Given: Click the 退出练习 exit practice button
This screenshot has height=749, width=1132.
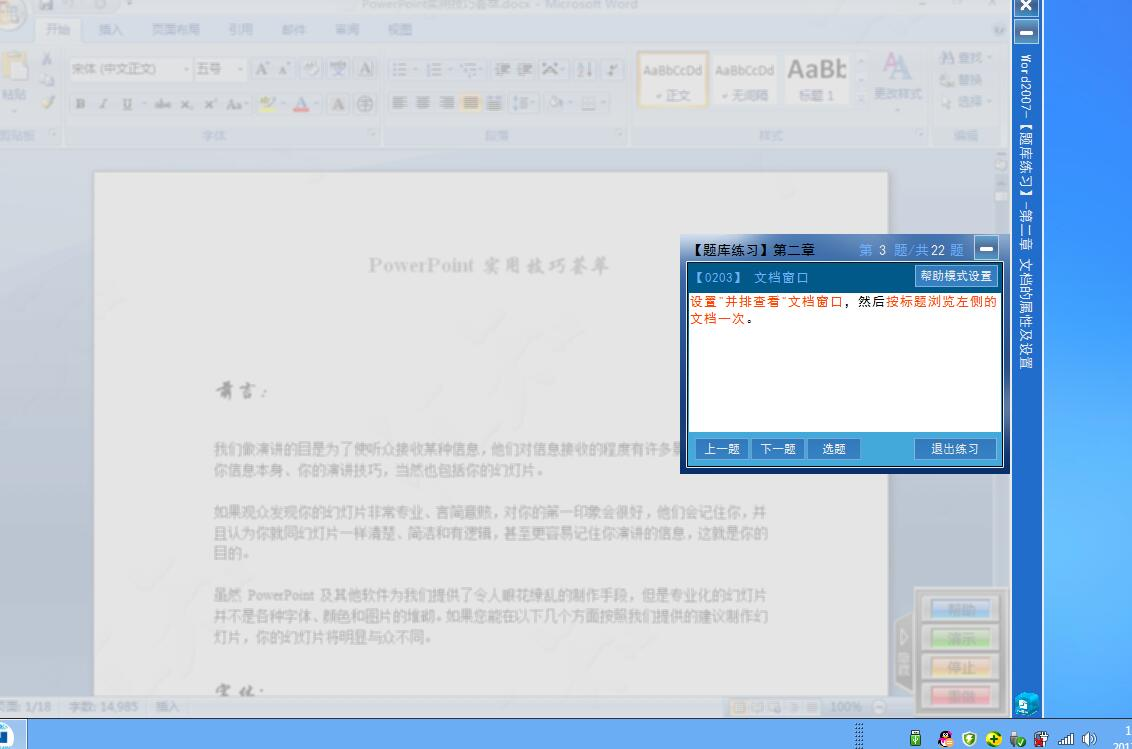Looking at the screenshot, I should click(x=955, y=449).
